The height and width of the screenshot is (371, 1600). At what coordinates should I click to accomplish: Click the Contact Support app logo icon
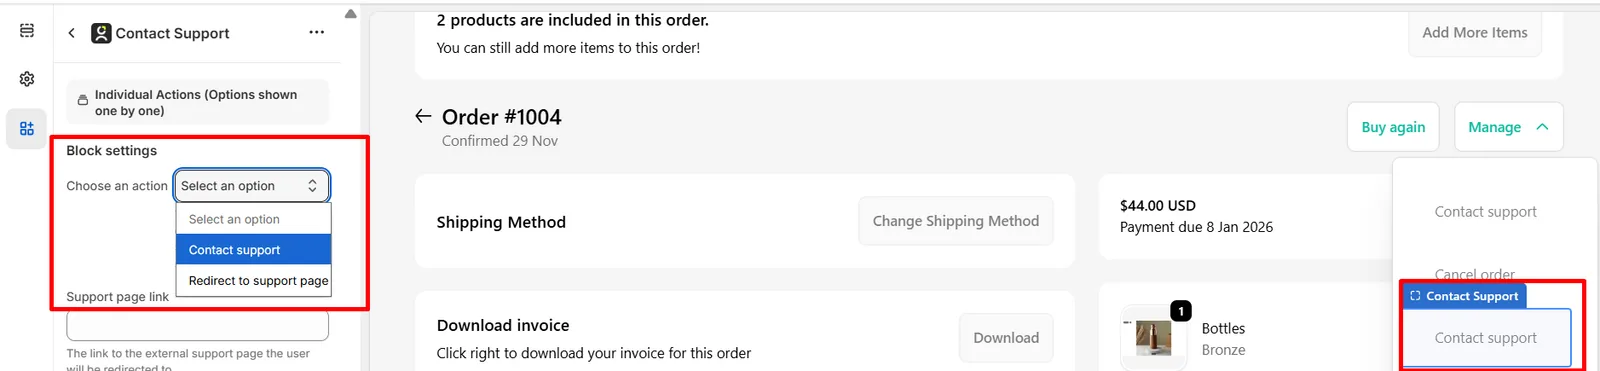pyautogui.click(x=101, y=33)
